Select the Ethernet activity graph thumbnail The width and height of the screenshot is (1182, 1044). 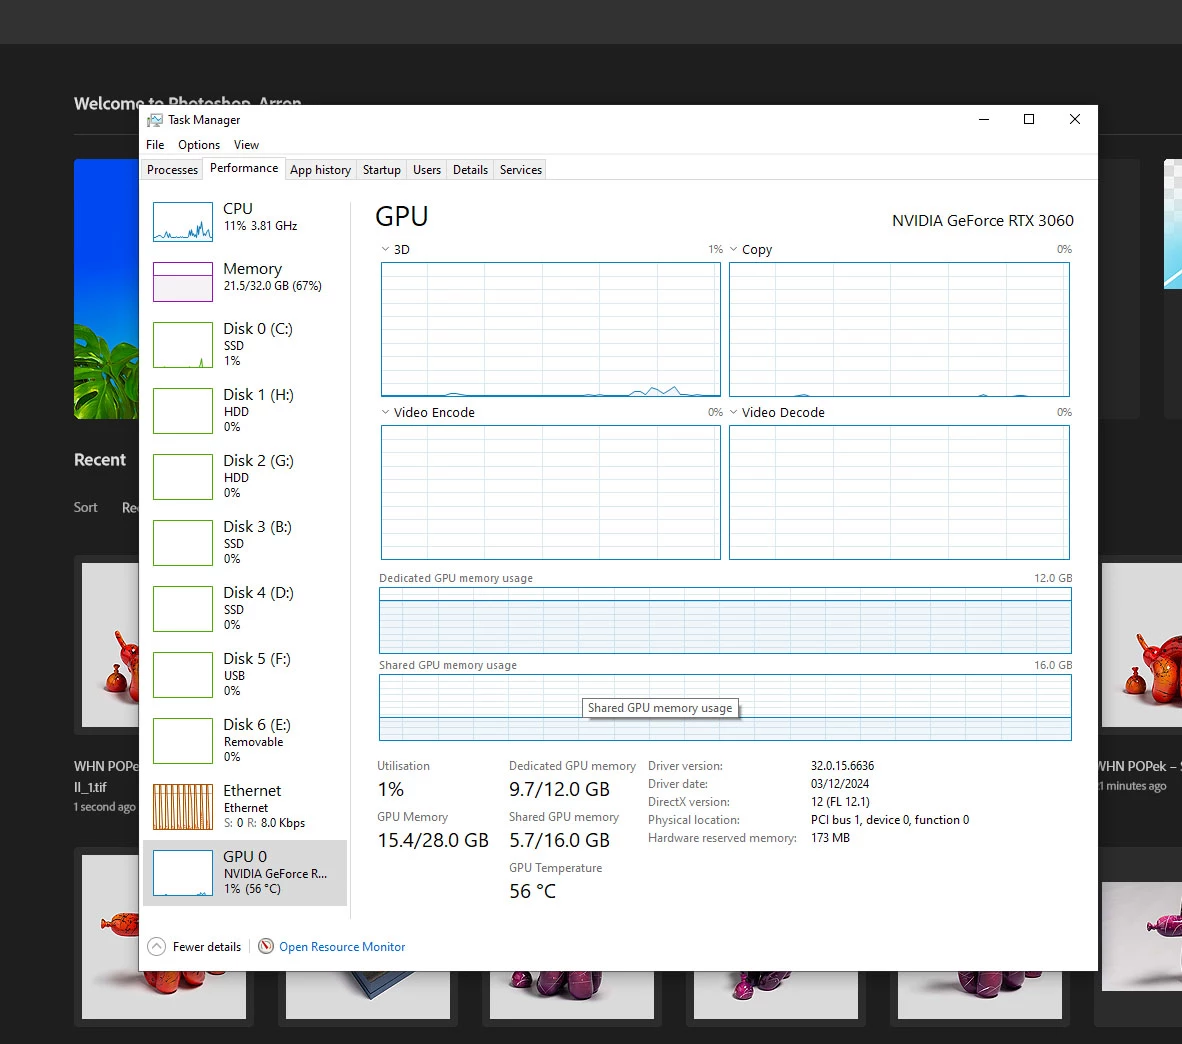tap(182, 807)
